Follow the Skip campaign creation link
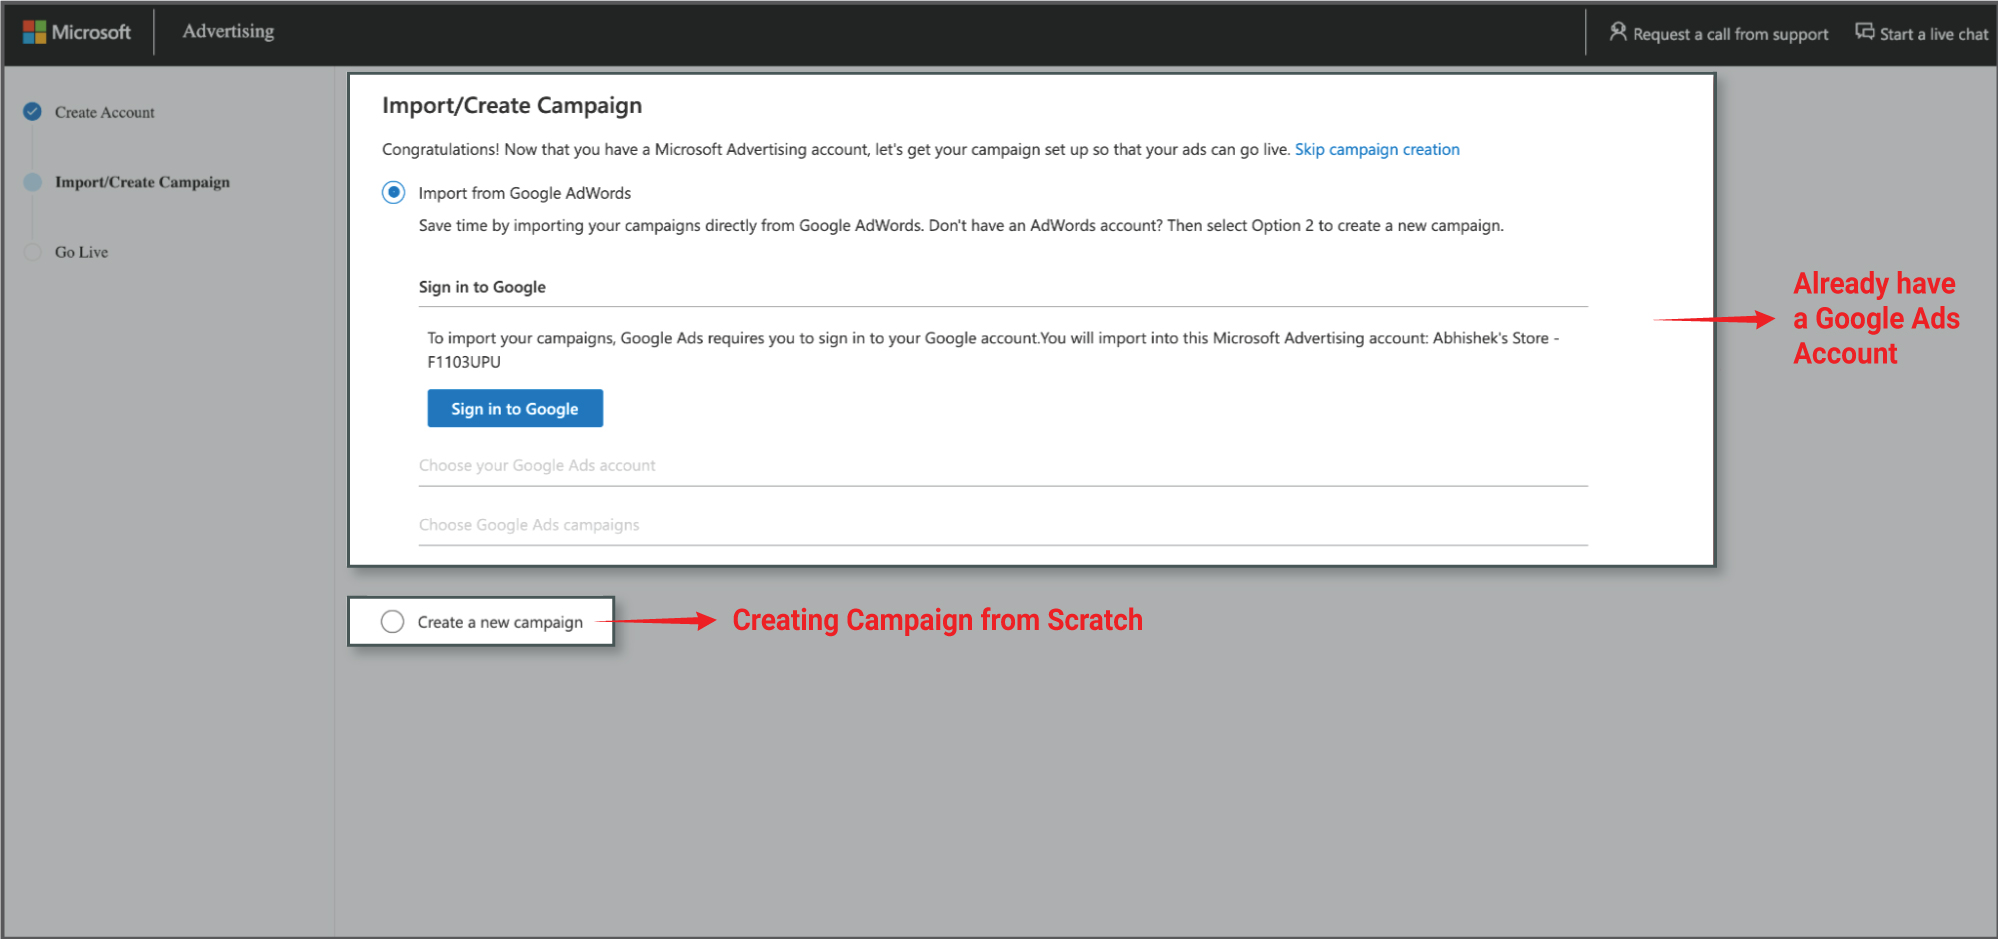Screen dimensions: 1998x939 pyautogui.click(x=1377, y=149)
